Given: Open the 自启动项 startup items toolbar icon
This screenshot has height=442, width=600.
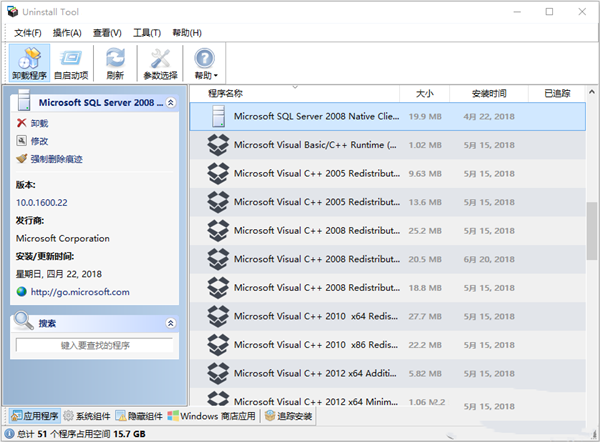Looking at the screenshot, I should click(x=72, y=62).
